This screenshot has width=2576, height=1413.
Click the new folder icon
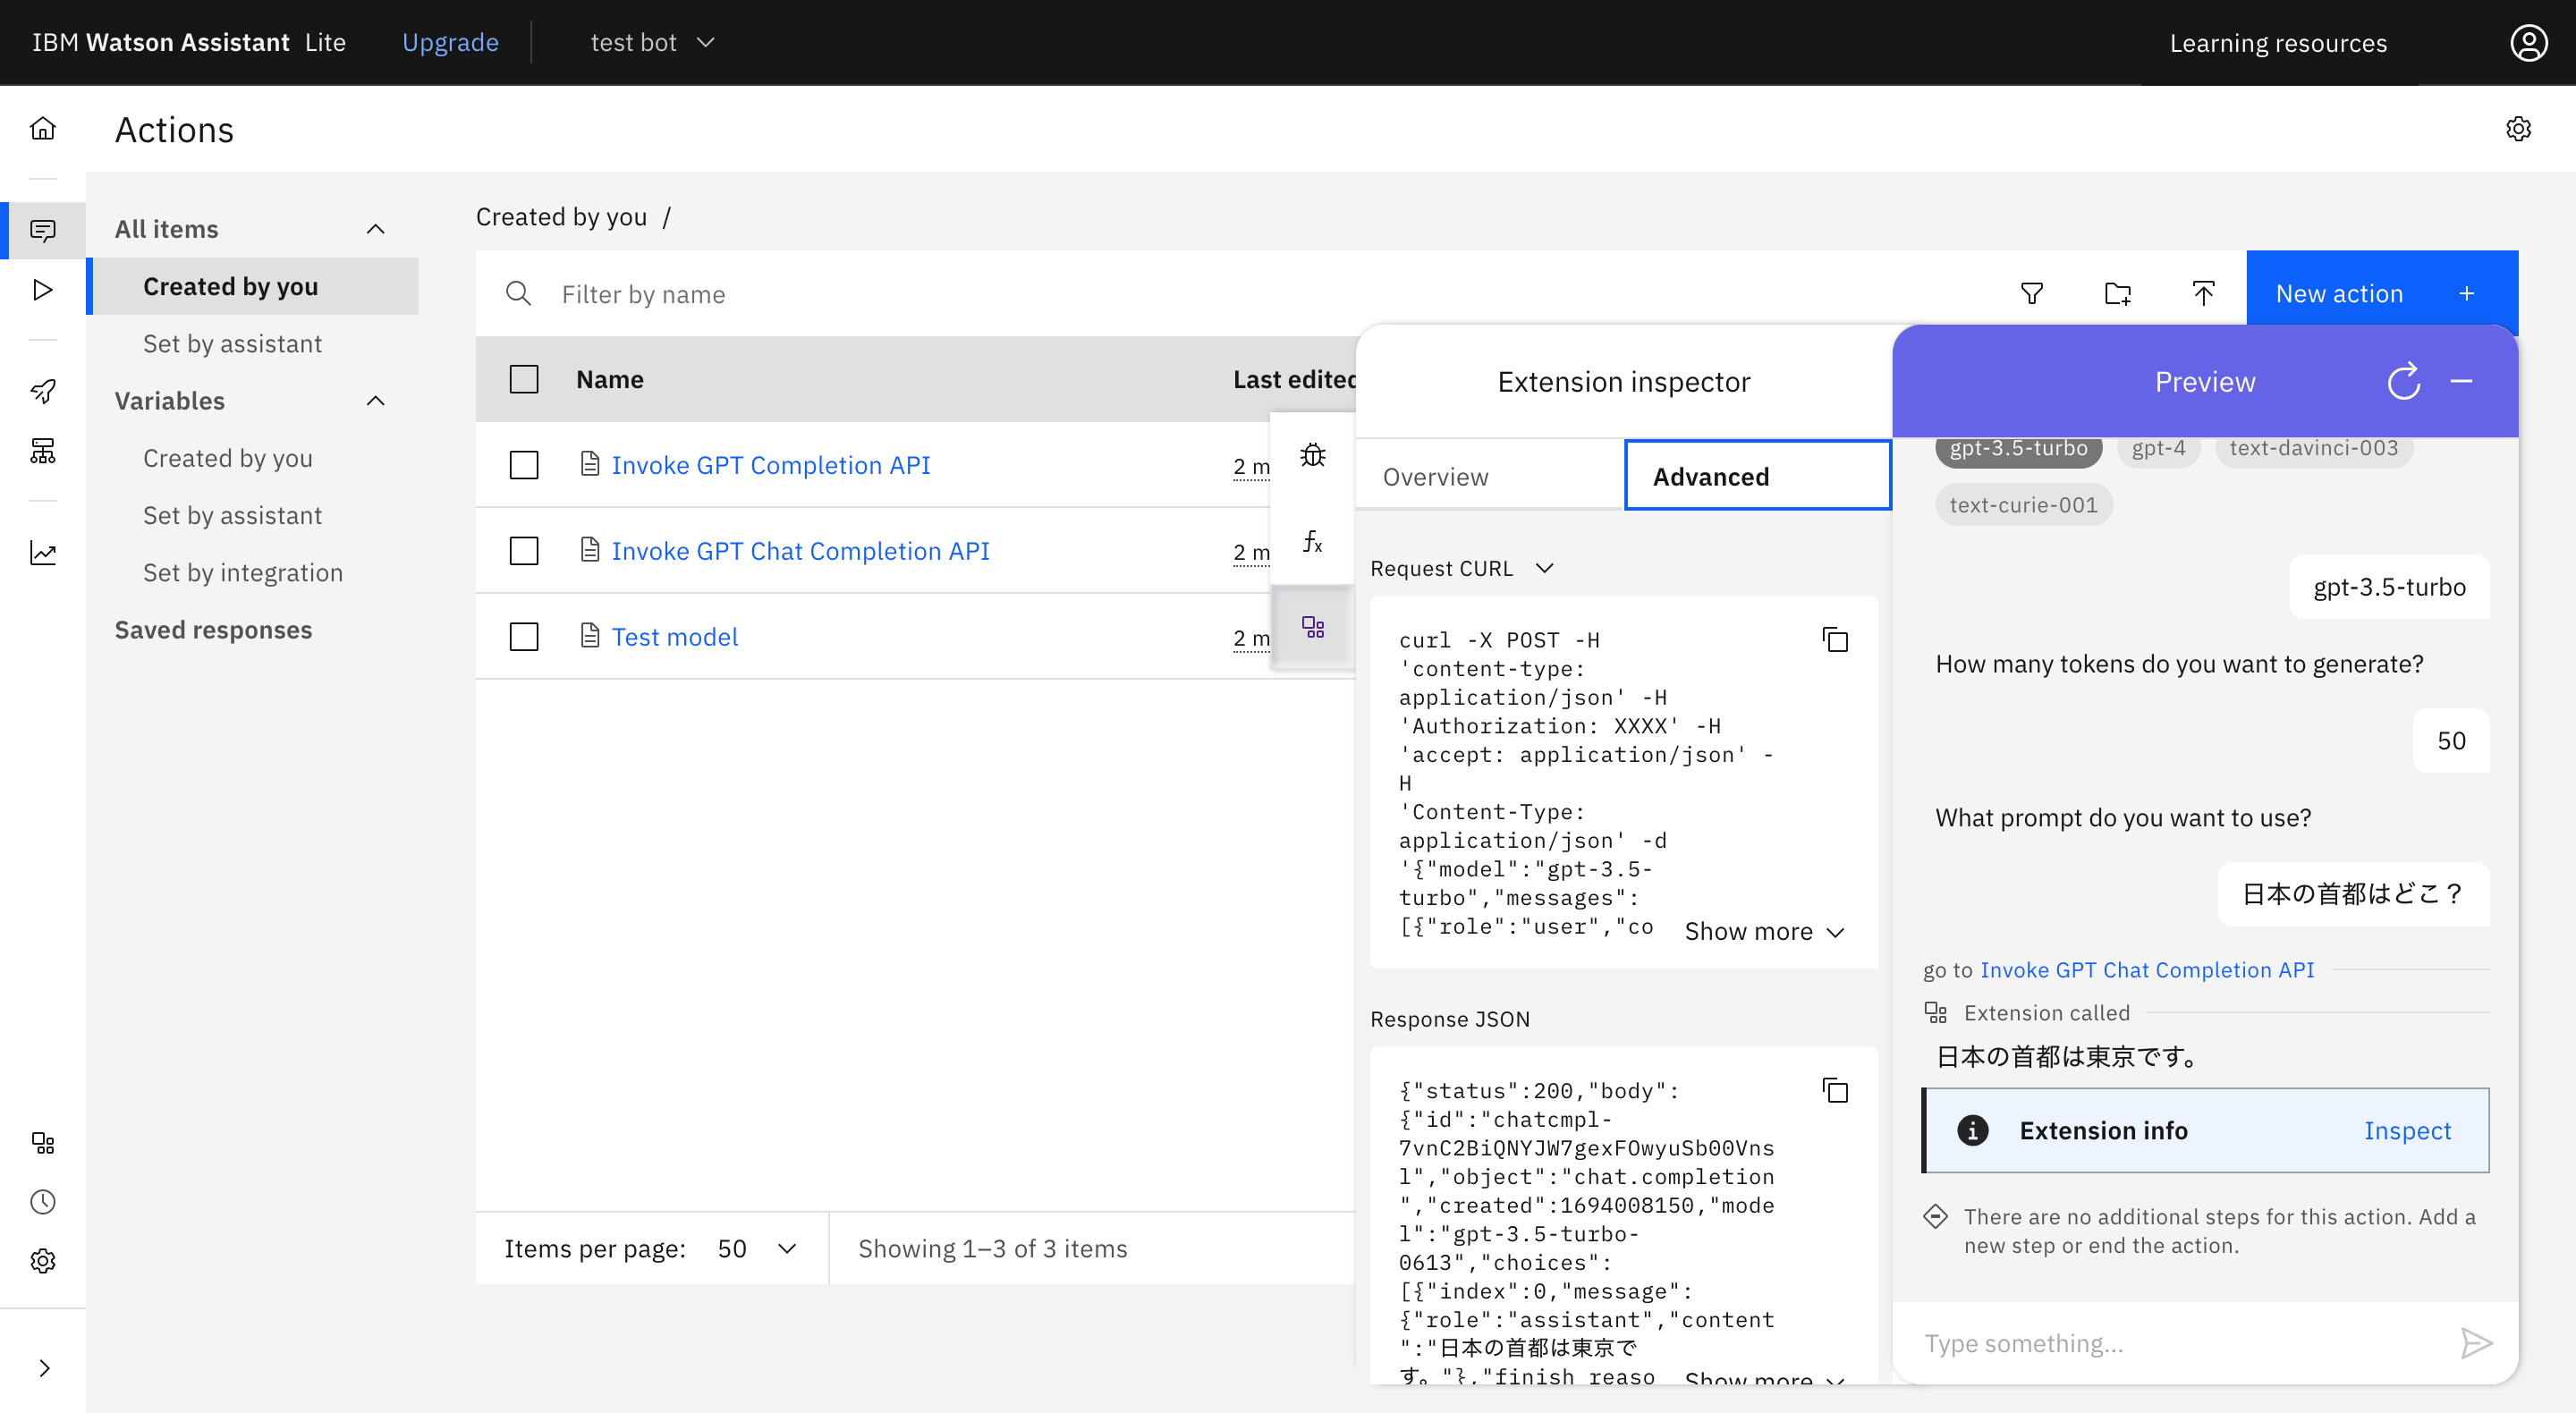[2117, 294]
